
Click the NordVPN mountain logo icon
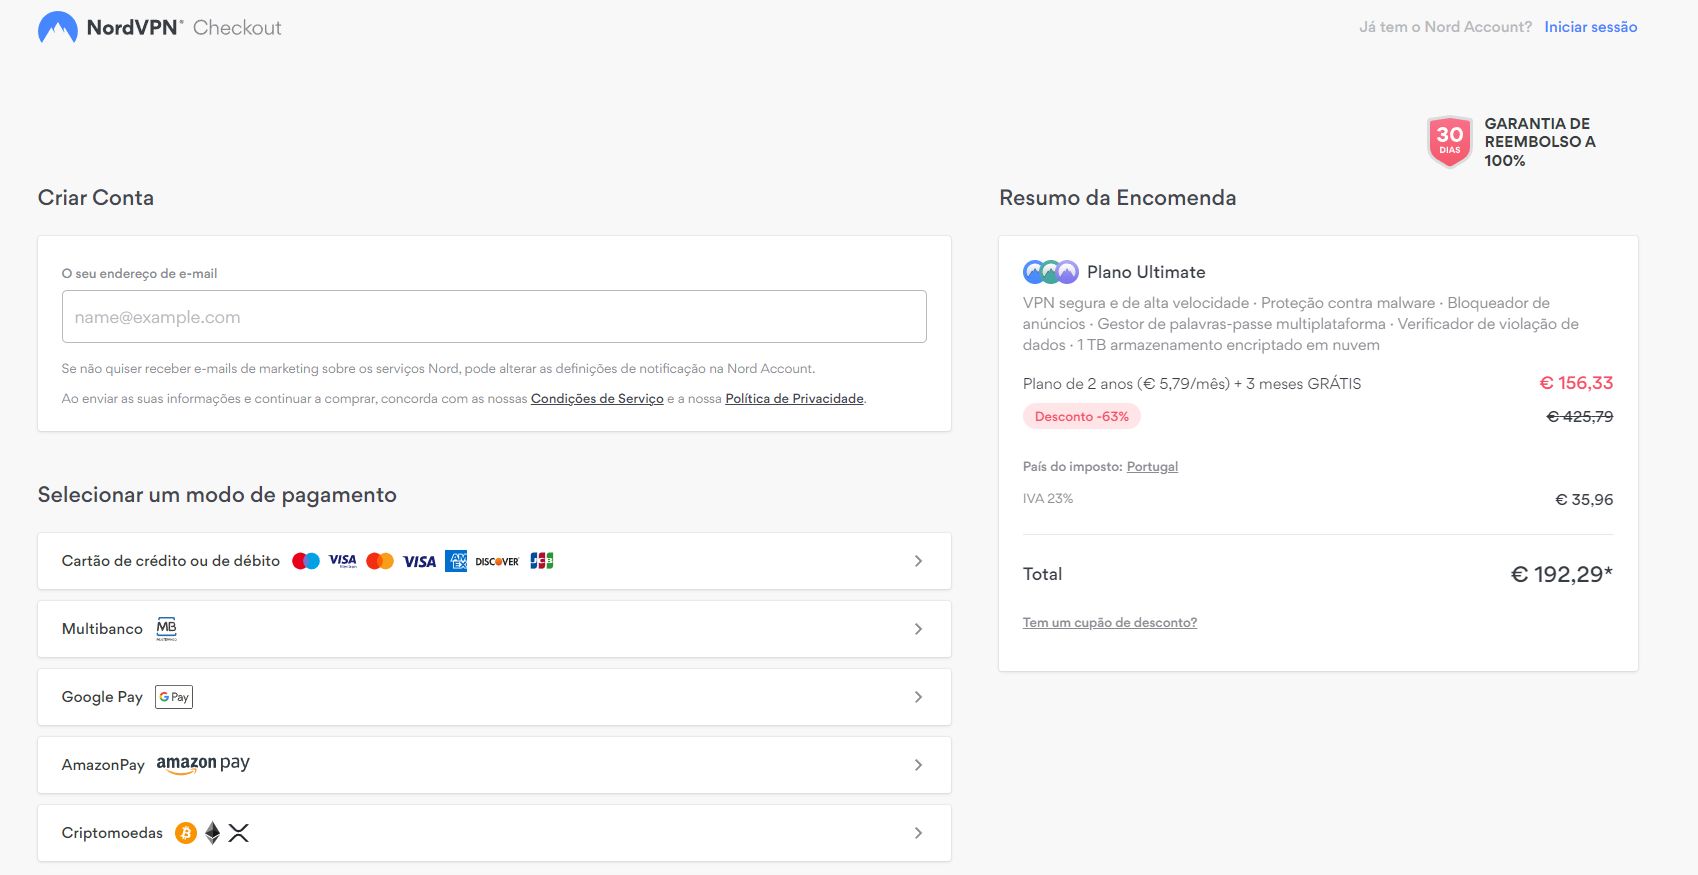[57, 28]
